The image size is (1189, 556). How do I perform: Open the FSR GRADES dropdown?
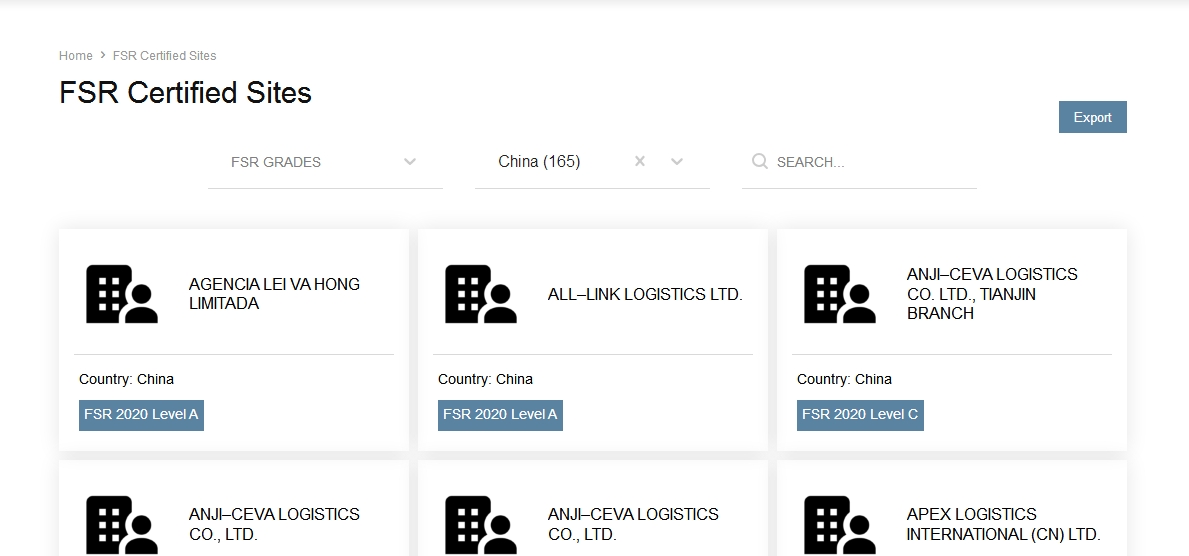coord(325,162)
